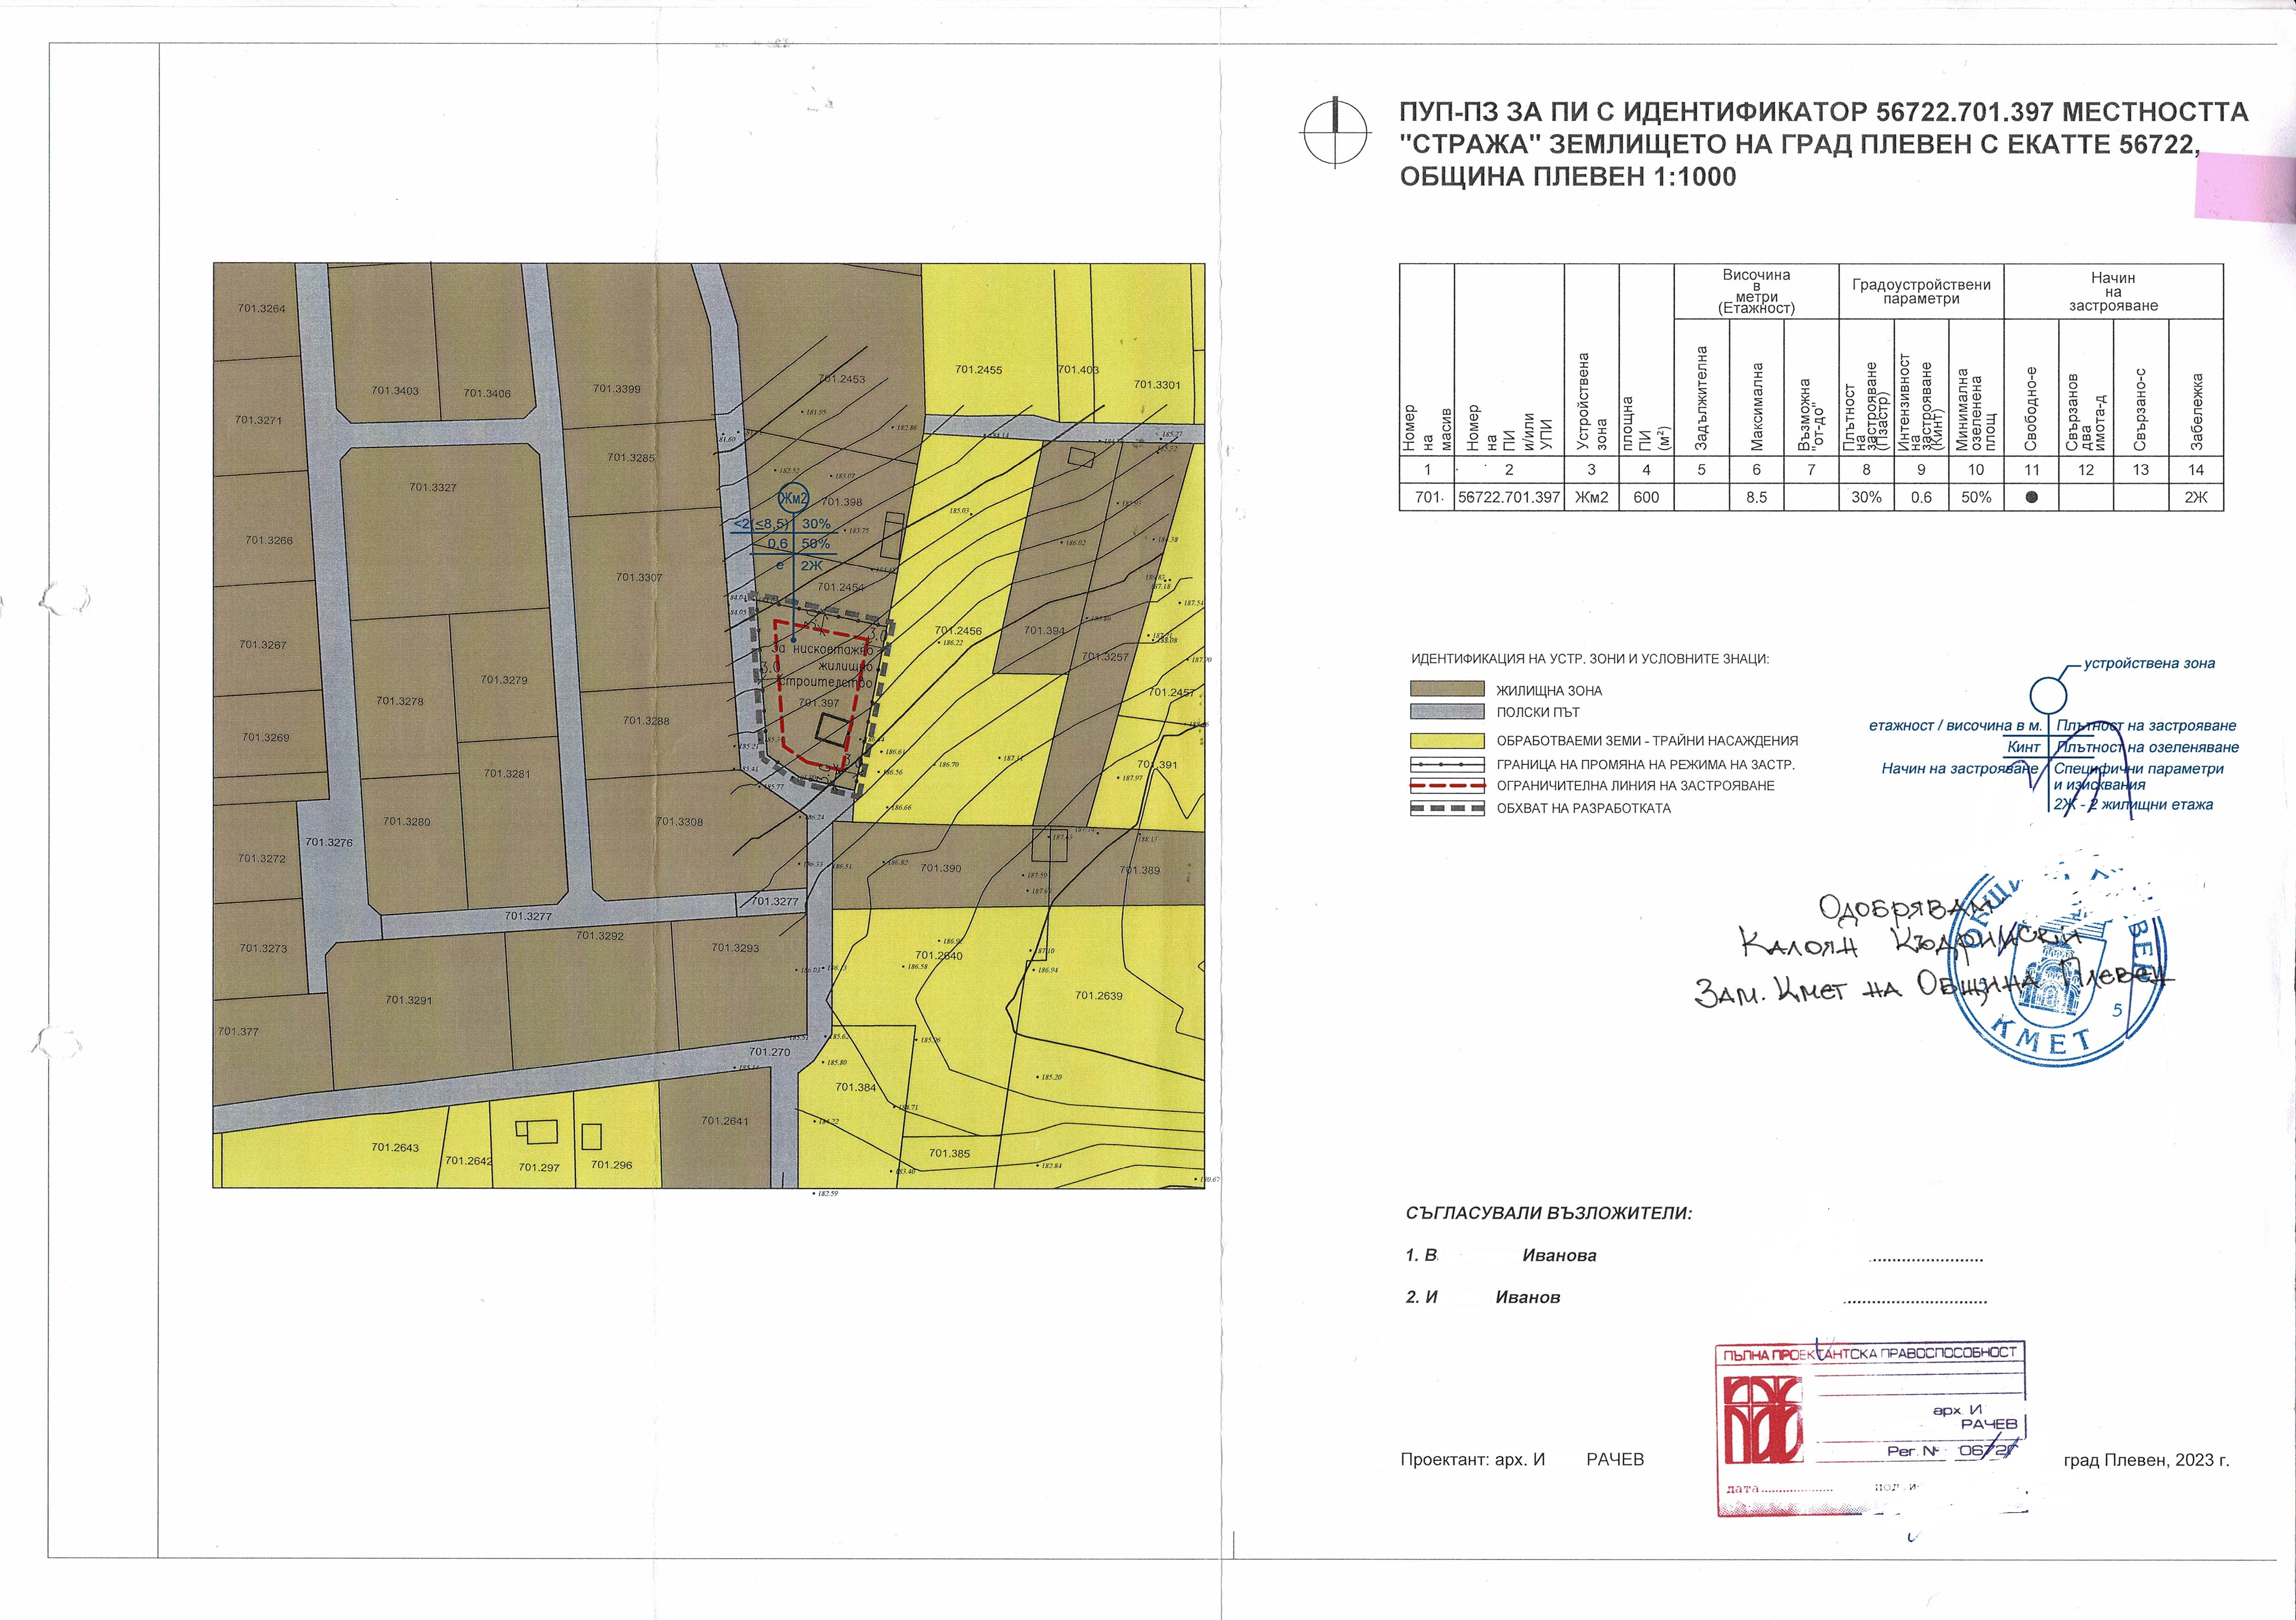Click black dot in Свободно-е column
The height and width of the screenshot is (1620, 2296).
[x=2031, y=497]
